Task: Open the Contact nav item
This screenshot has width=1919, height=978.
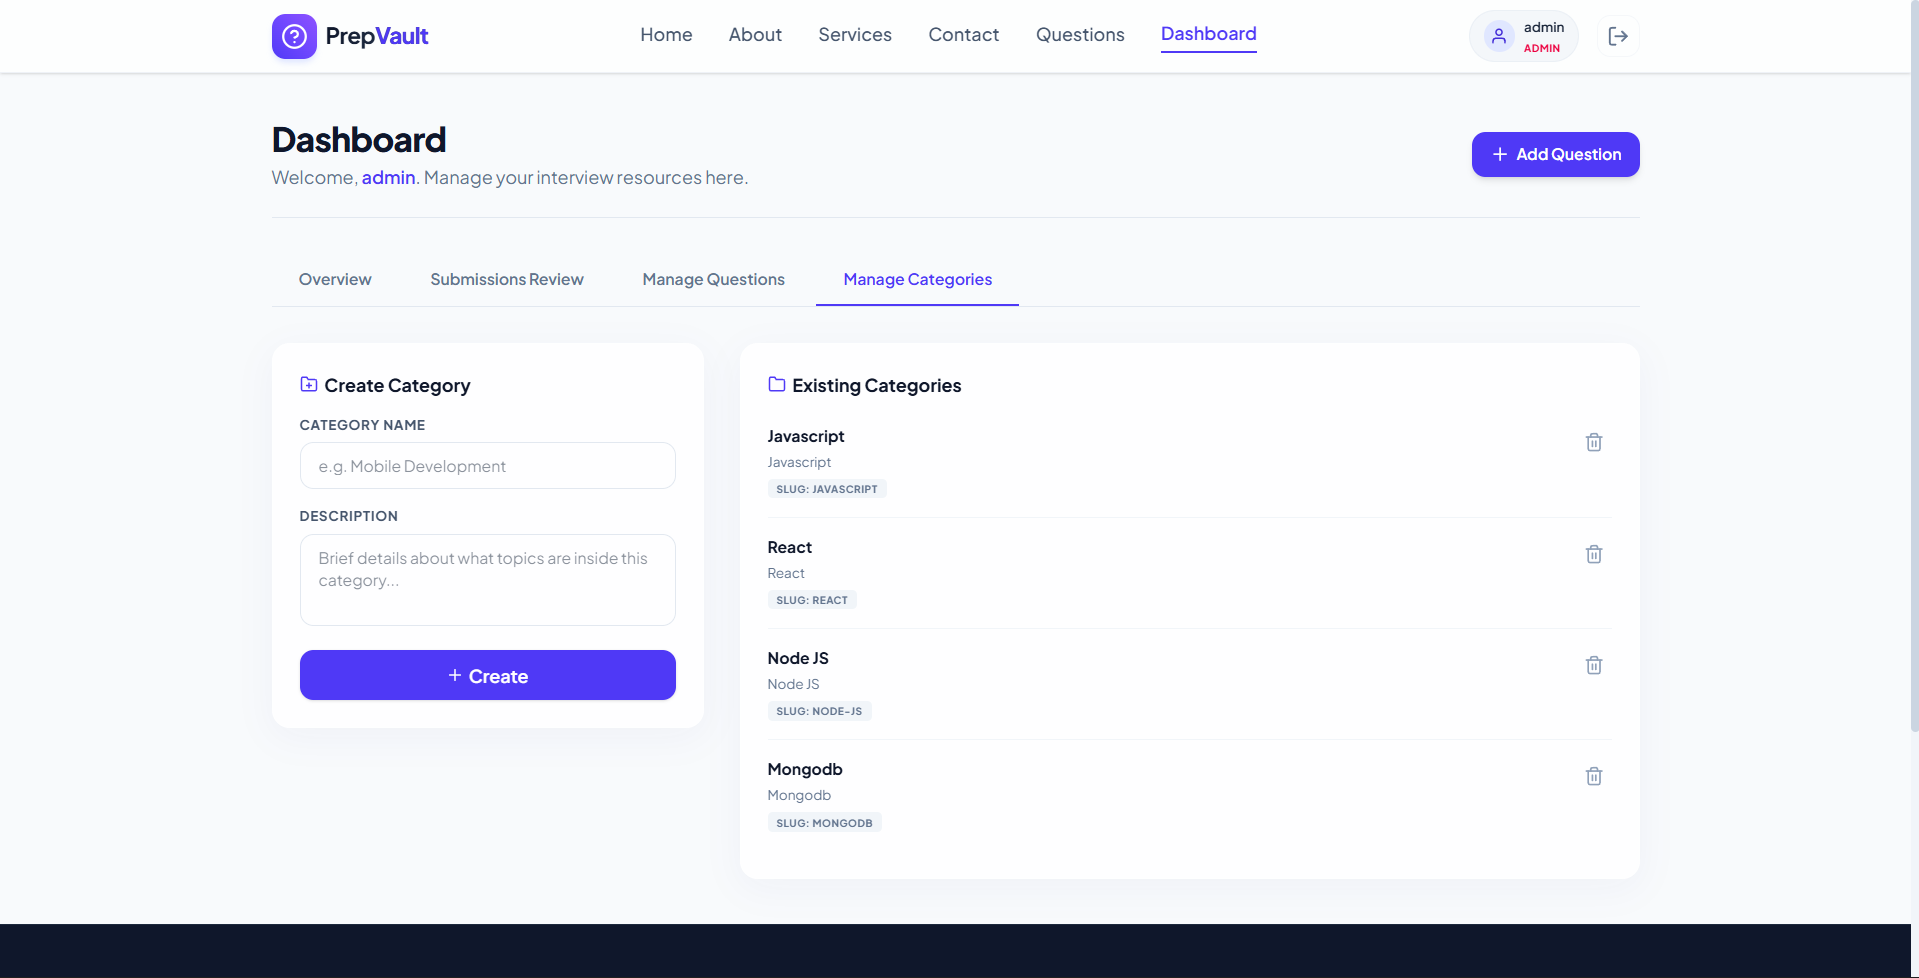Action: pyautogui.click(x=964, y=35)
